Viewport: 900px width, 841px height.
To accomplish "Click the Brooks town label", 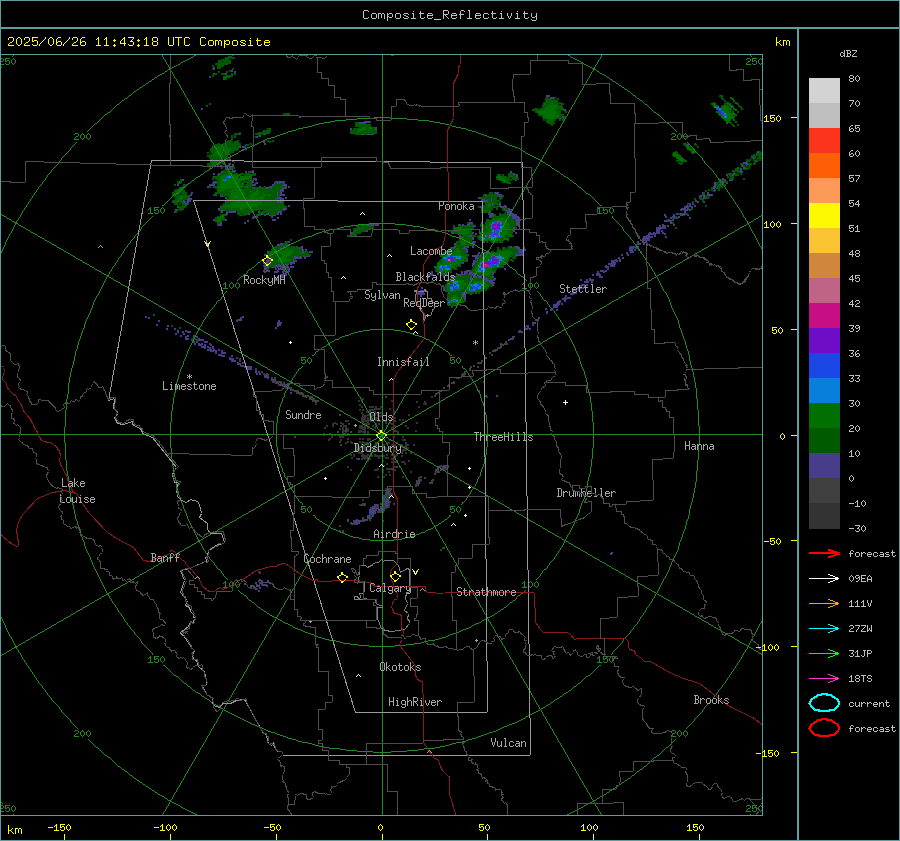I will point(711,700).
